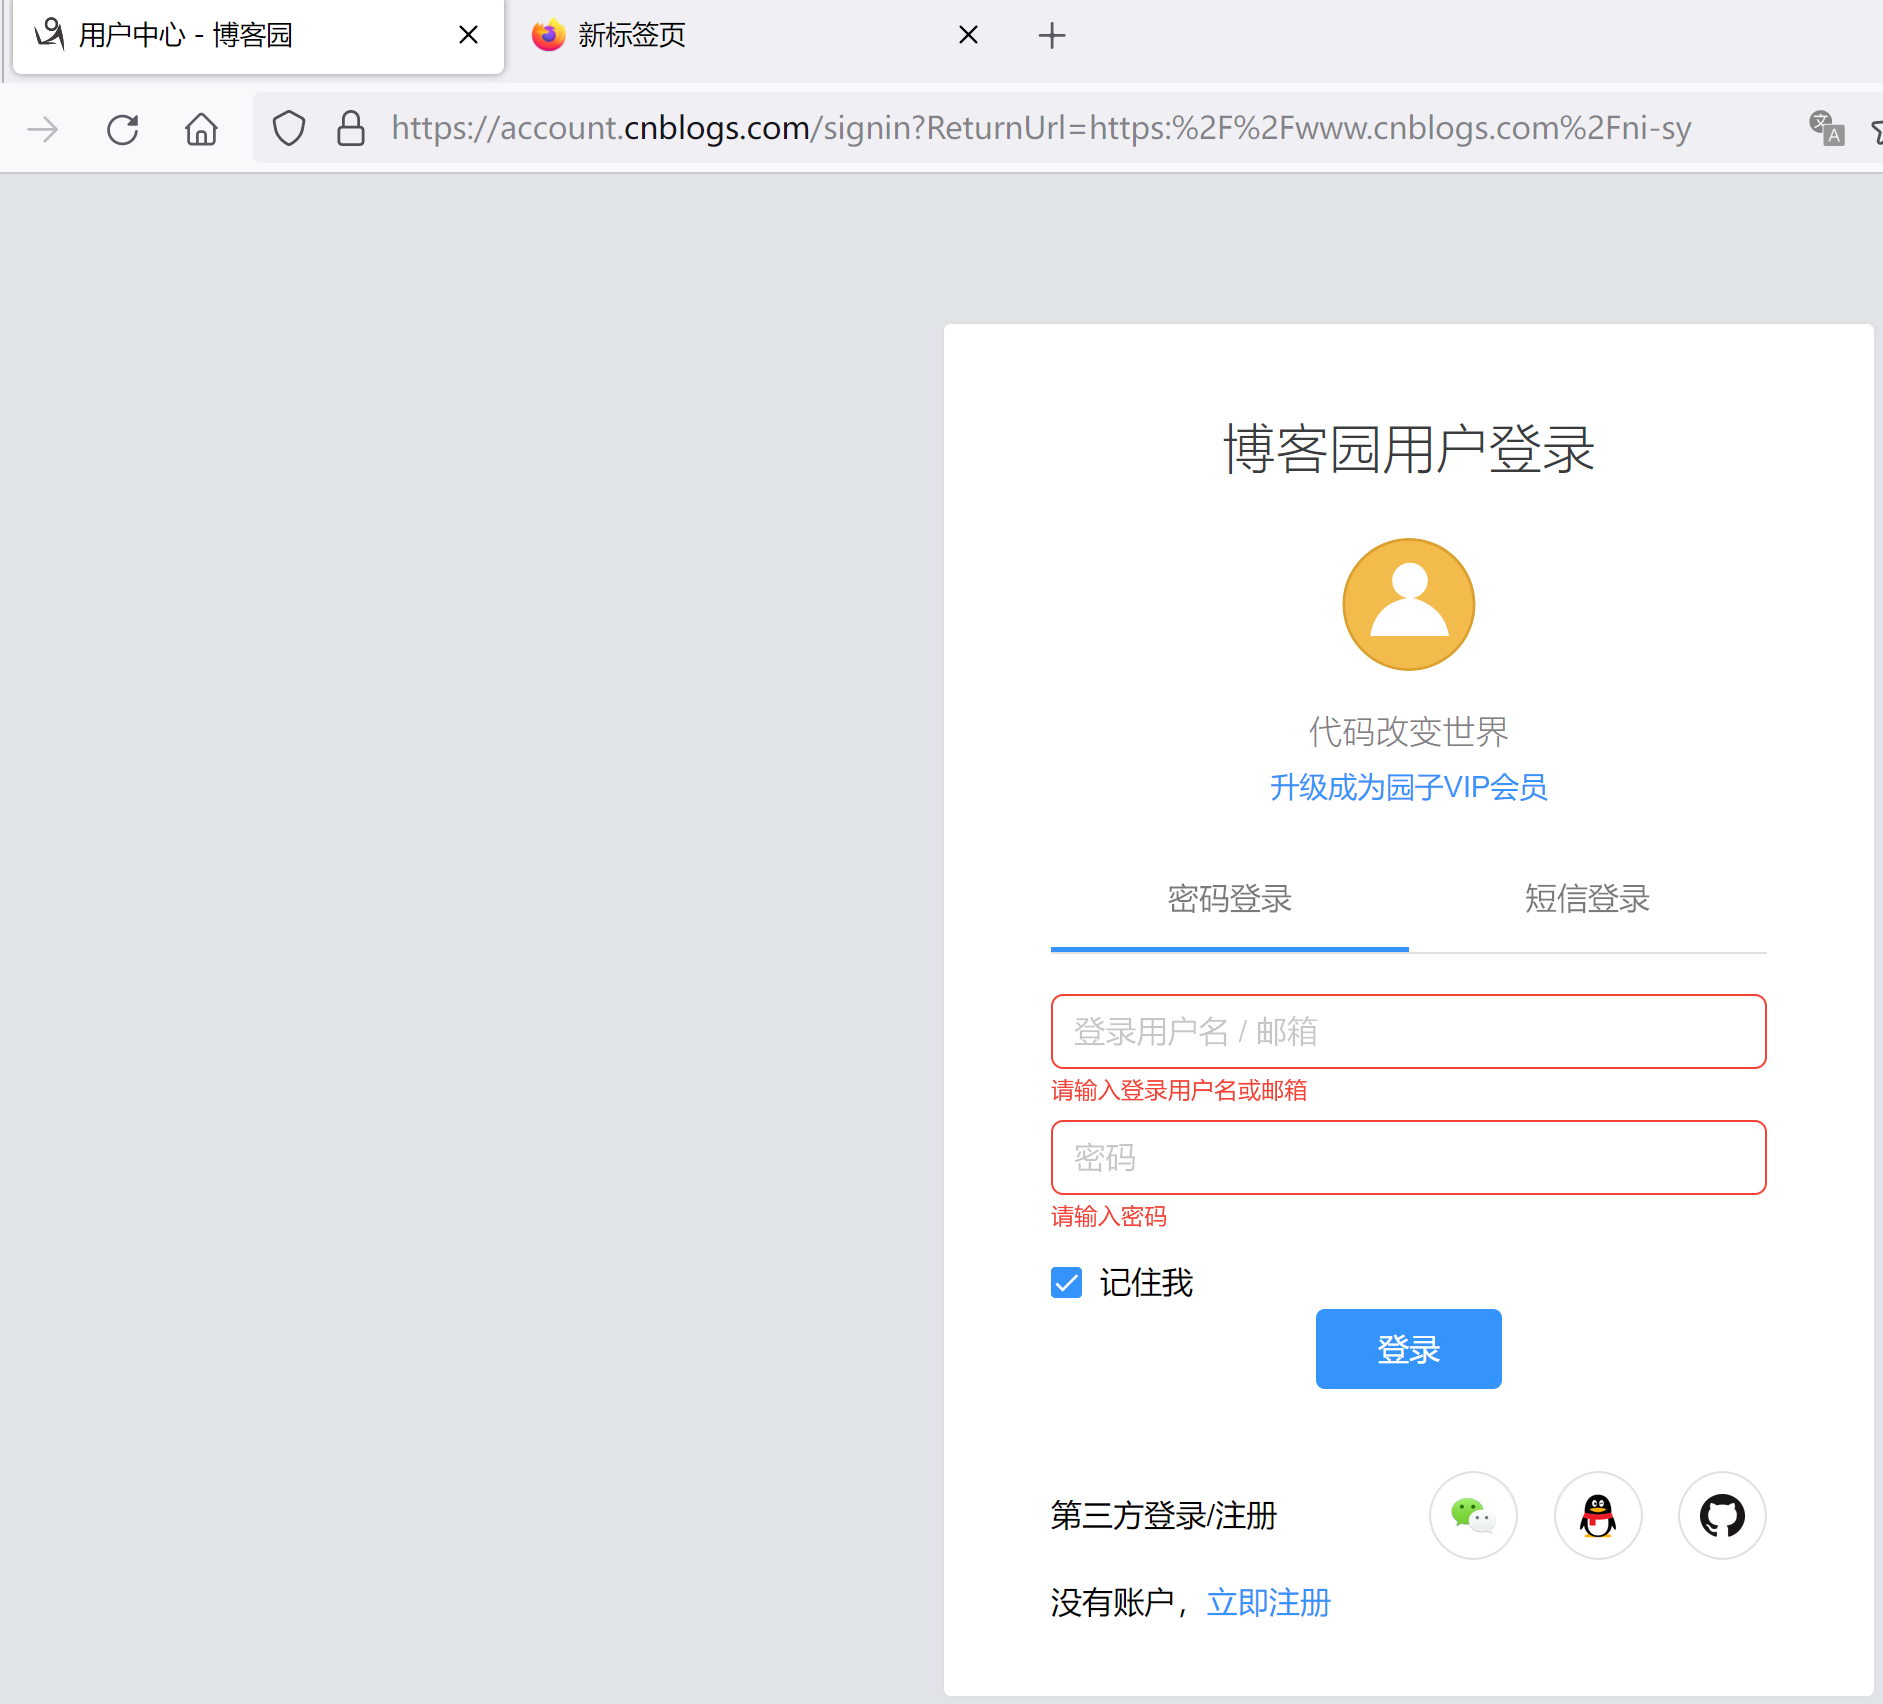This screenshot has width=1883, height=1704.
Task: Click the browser forward arrow
Action: 43,129
